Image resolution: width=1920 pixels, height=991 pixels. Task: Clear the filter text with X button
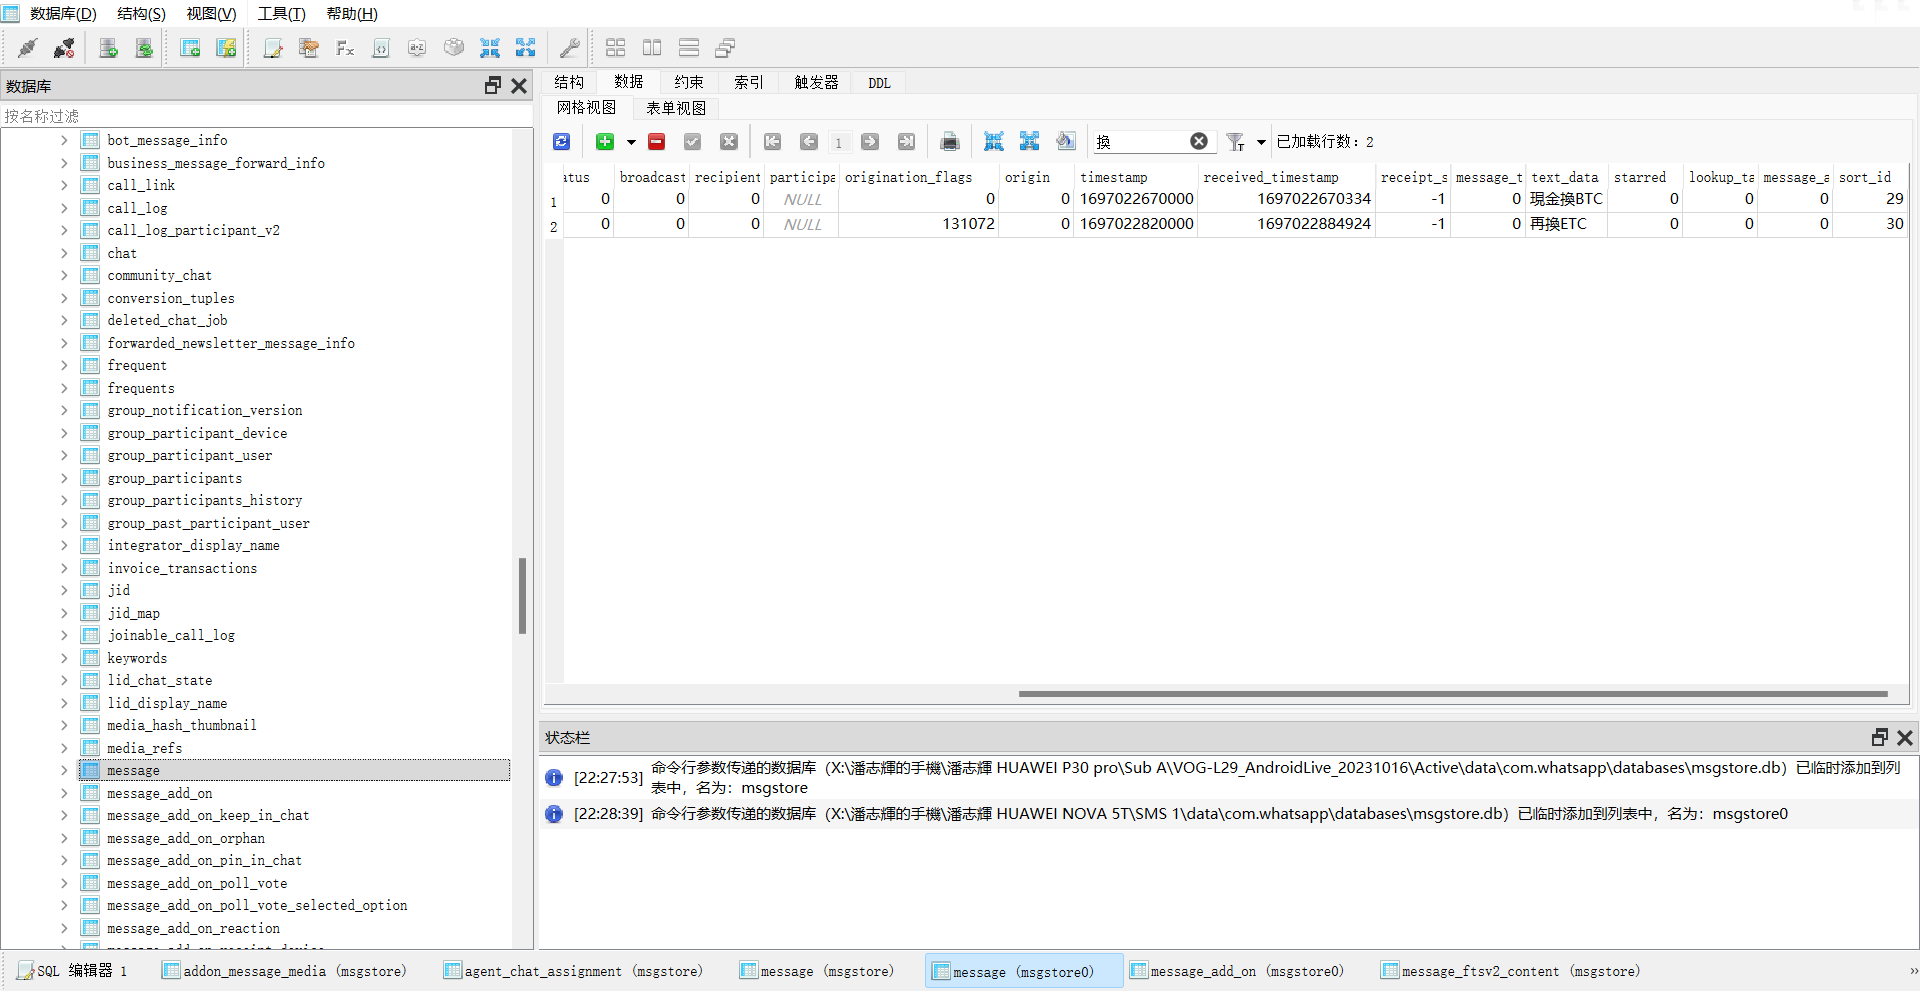(1199, 141)
